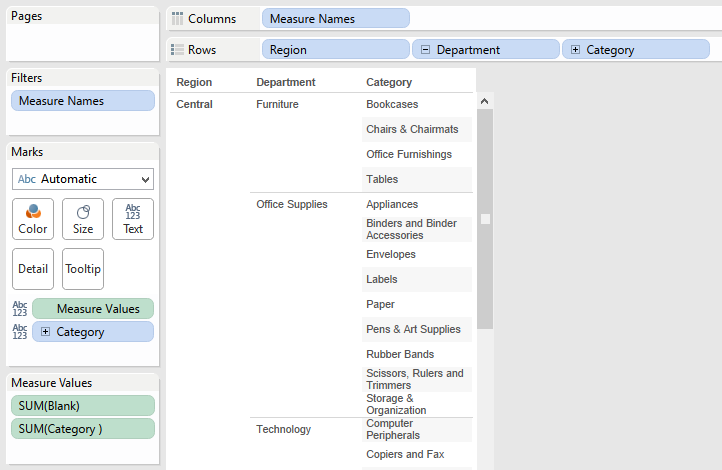Select the Bookcases category row
The image size is (722, 470).
(x=392, y=105)
